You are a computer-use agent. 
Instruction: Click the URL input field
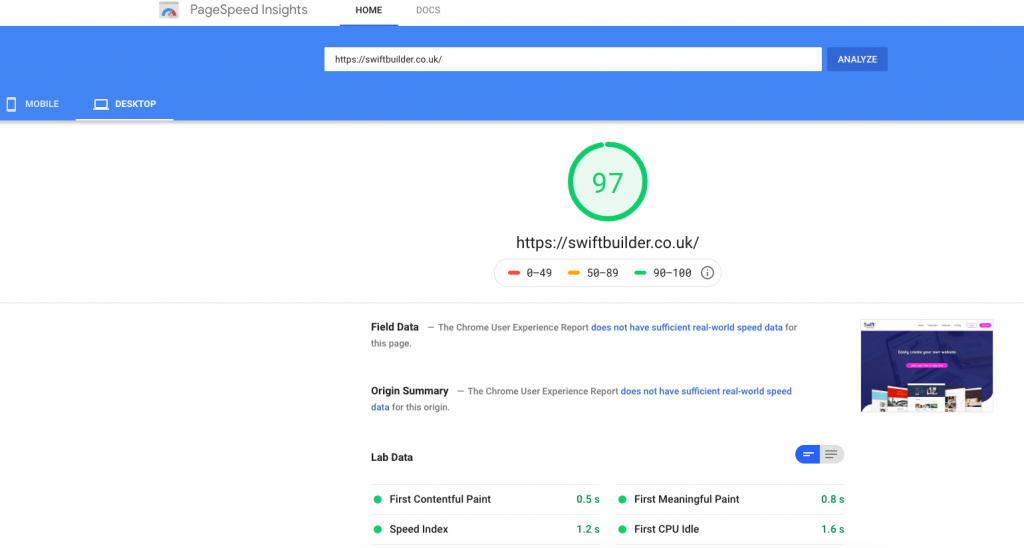pyautogui.click(x=572, y=59)
